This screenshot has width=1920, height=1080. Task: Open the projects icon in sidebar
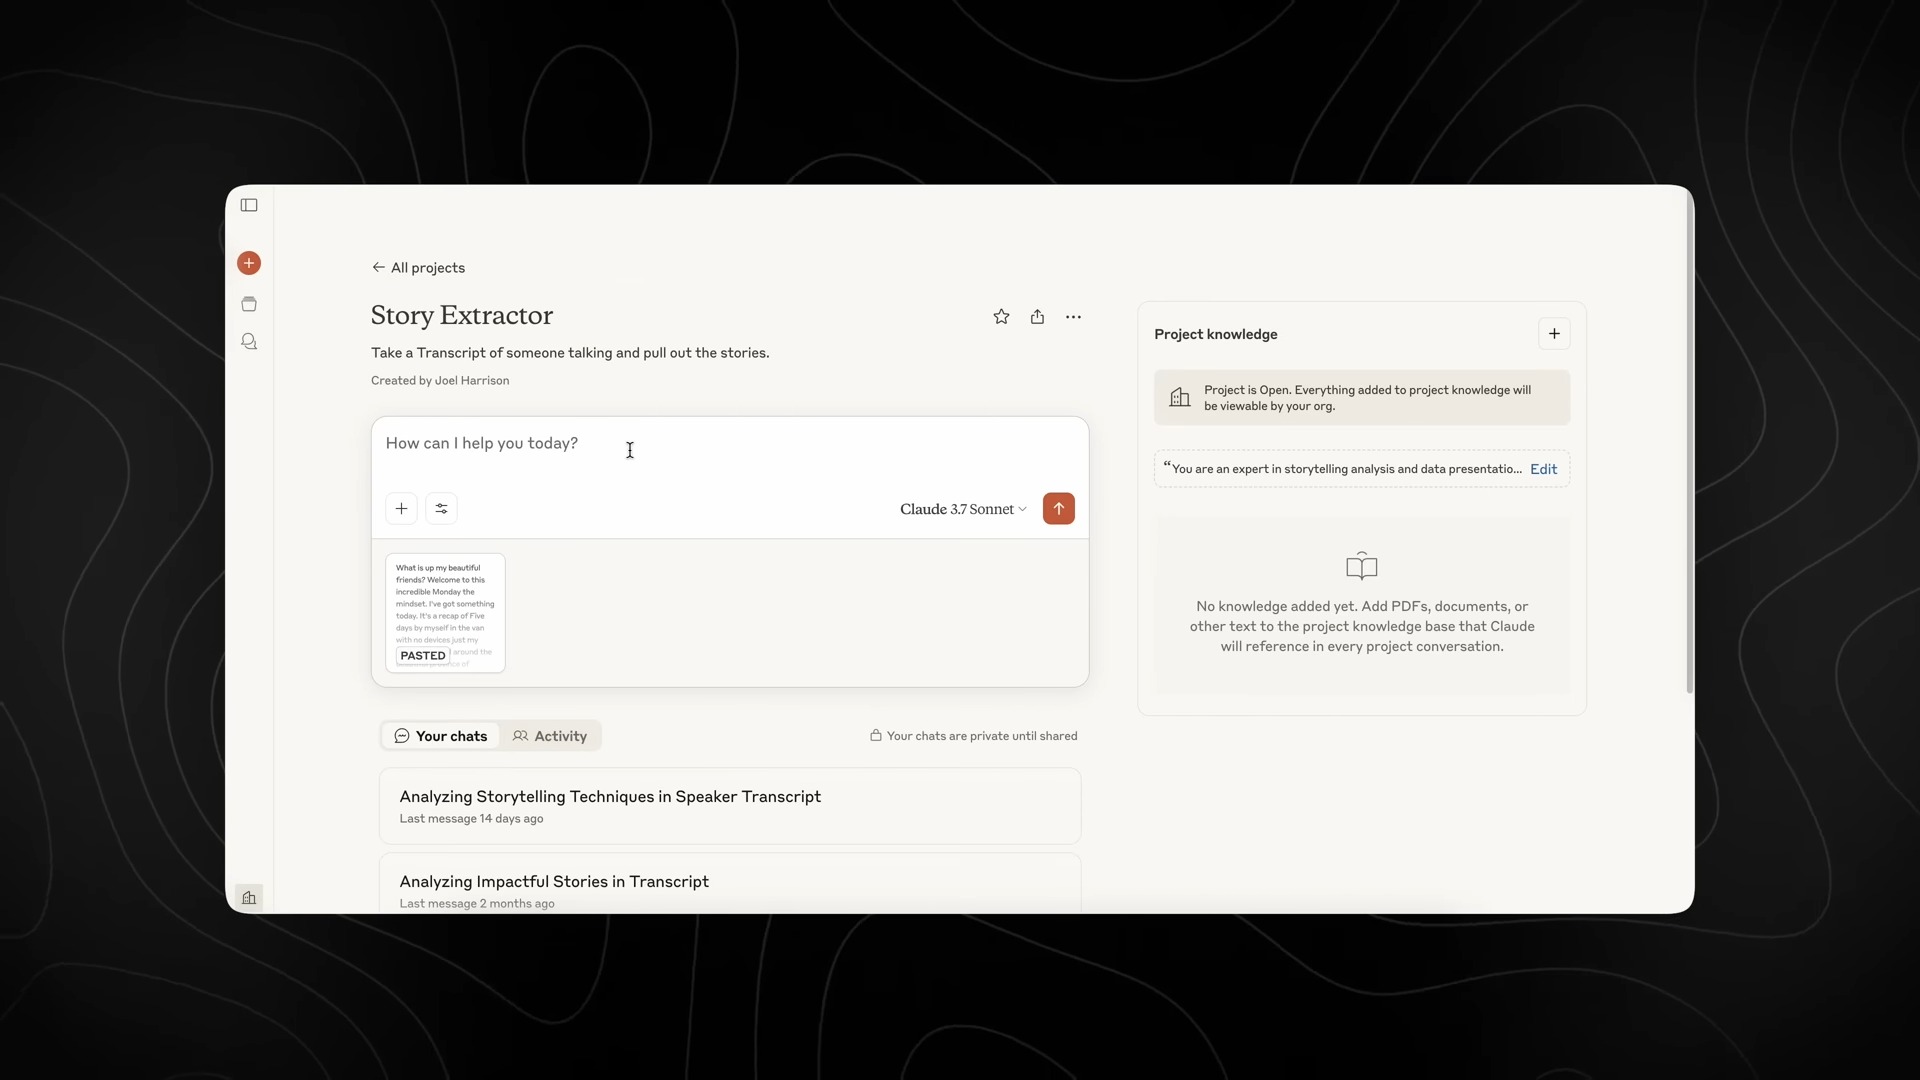coord(249,304)
